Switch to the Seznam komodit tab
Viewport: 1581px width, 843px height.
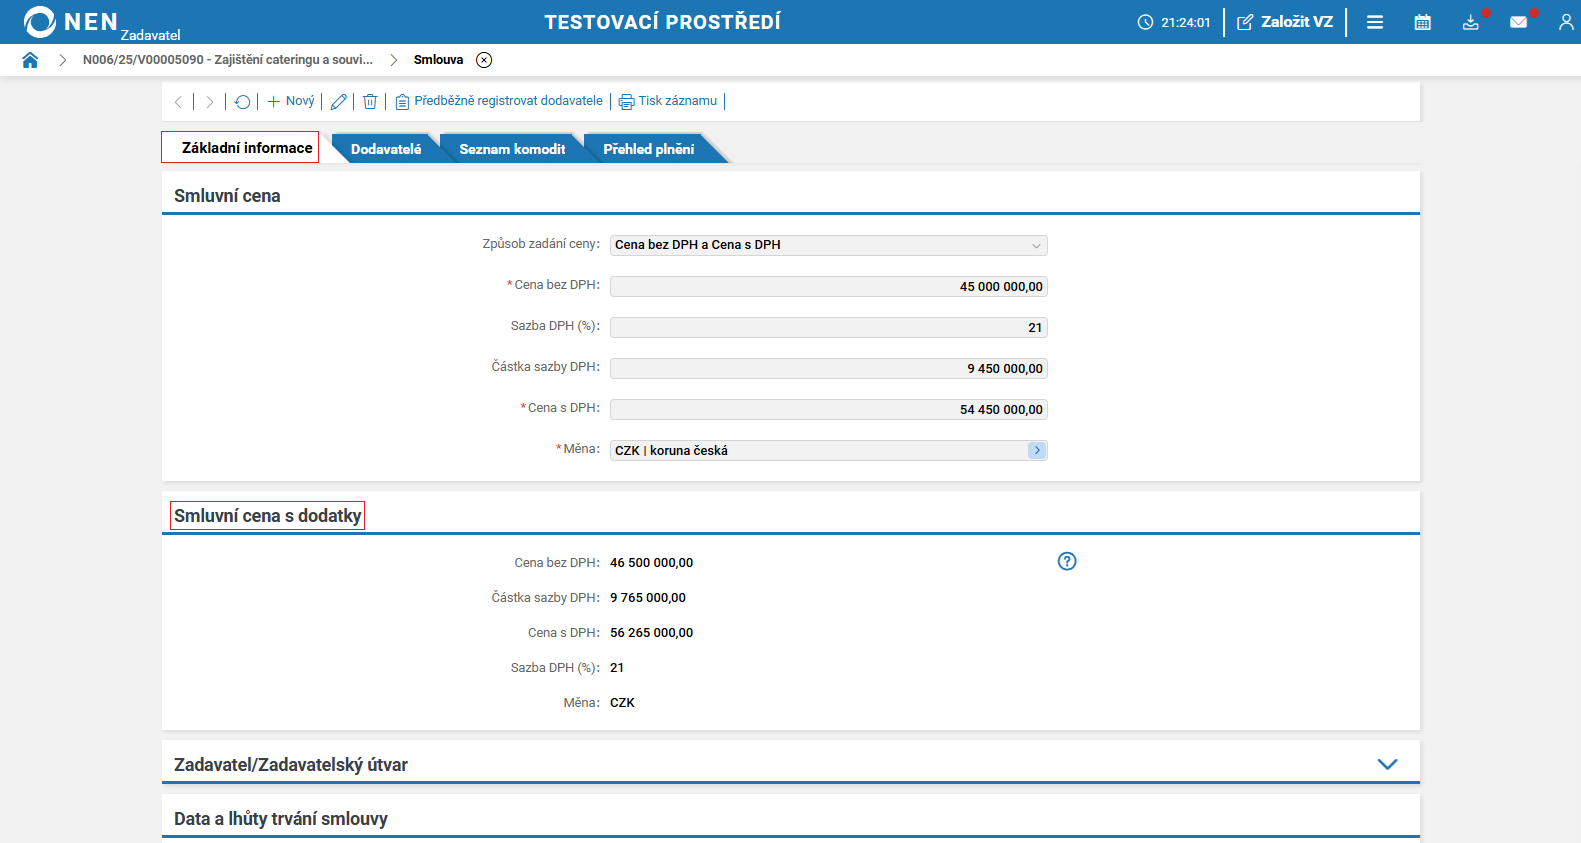512,149
